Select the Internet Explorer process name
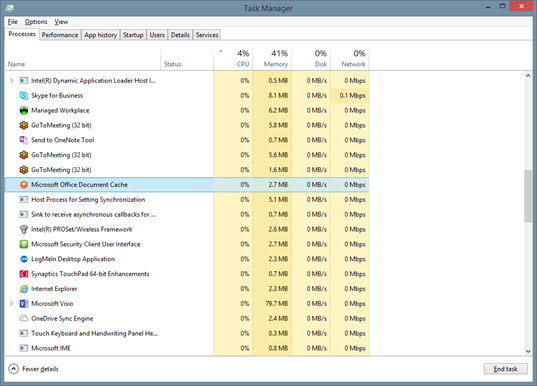The image size is (537, 386). [54, 289]
